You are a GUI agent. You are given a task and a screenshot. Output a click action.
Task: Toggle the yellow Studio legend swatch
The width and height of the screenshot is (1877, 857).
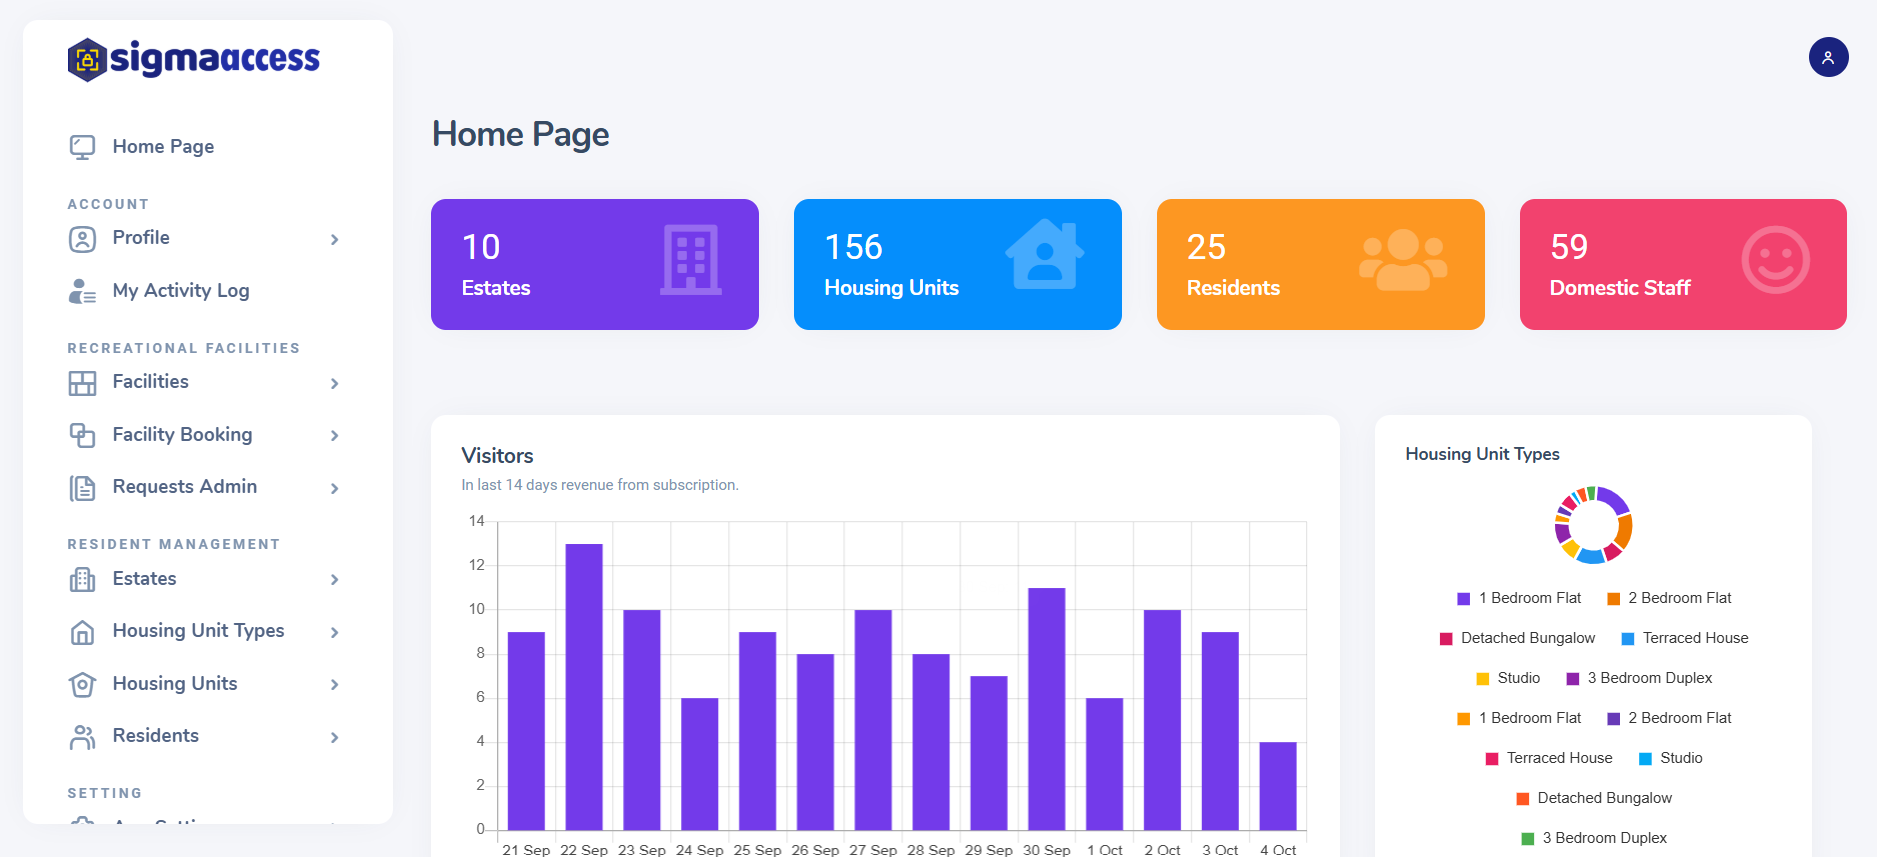(1483, 679)
